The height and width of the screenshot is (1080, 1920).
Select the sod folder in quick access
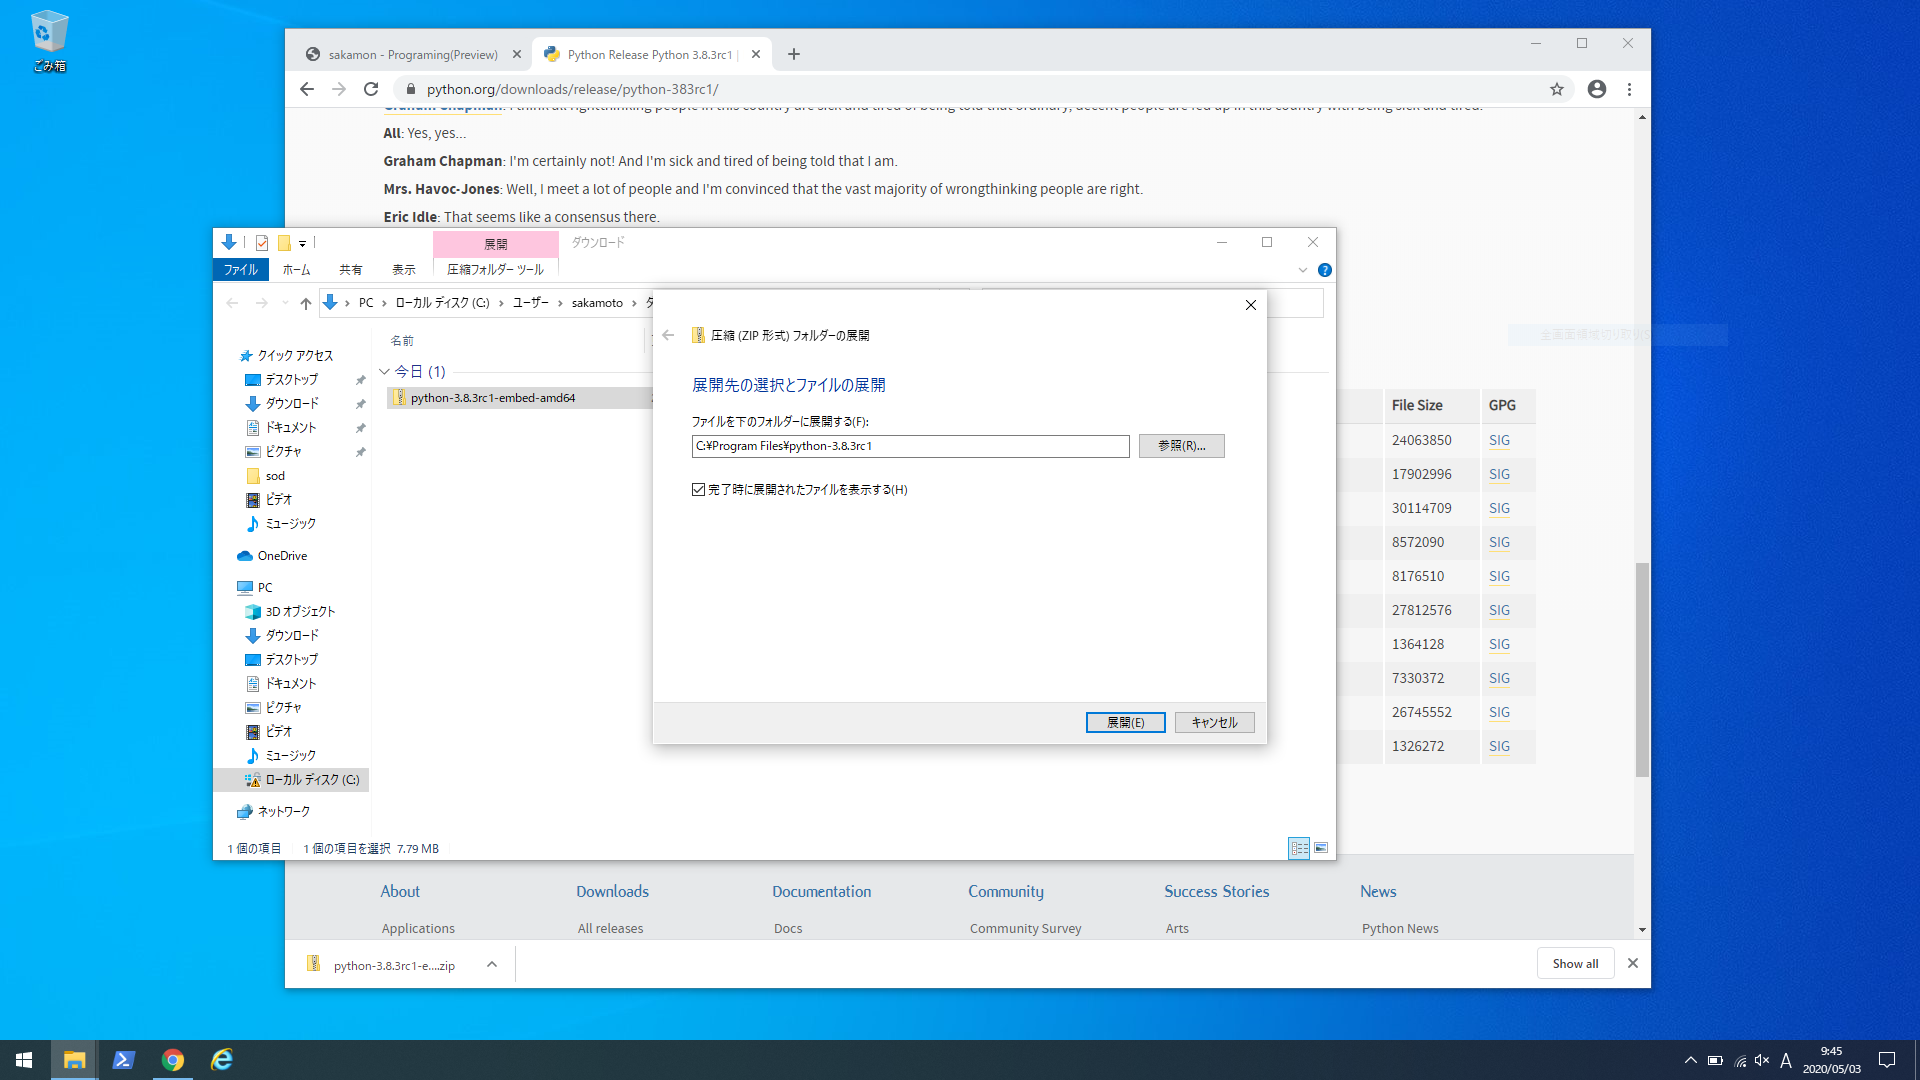266,476
